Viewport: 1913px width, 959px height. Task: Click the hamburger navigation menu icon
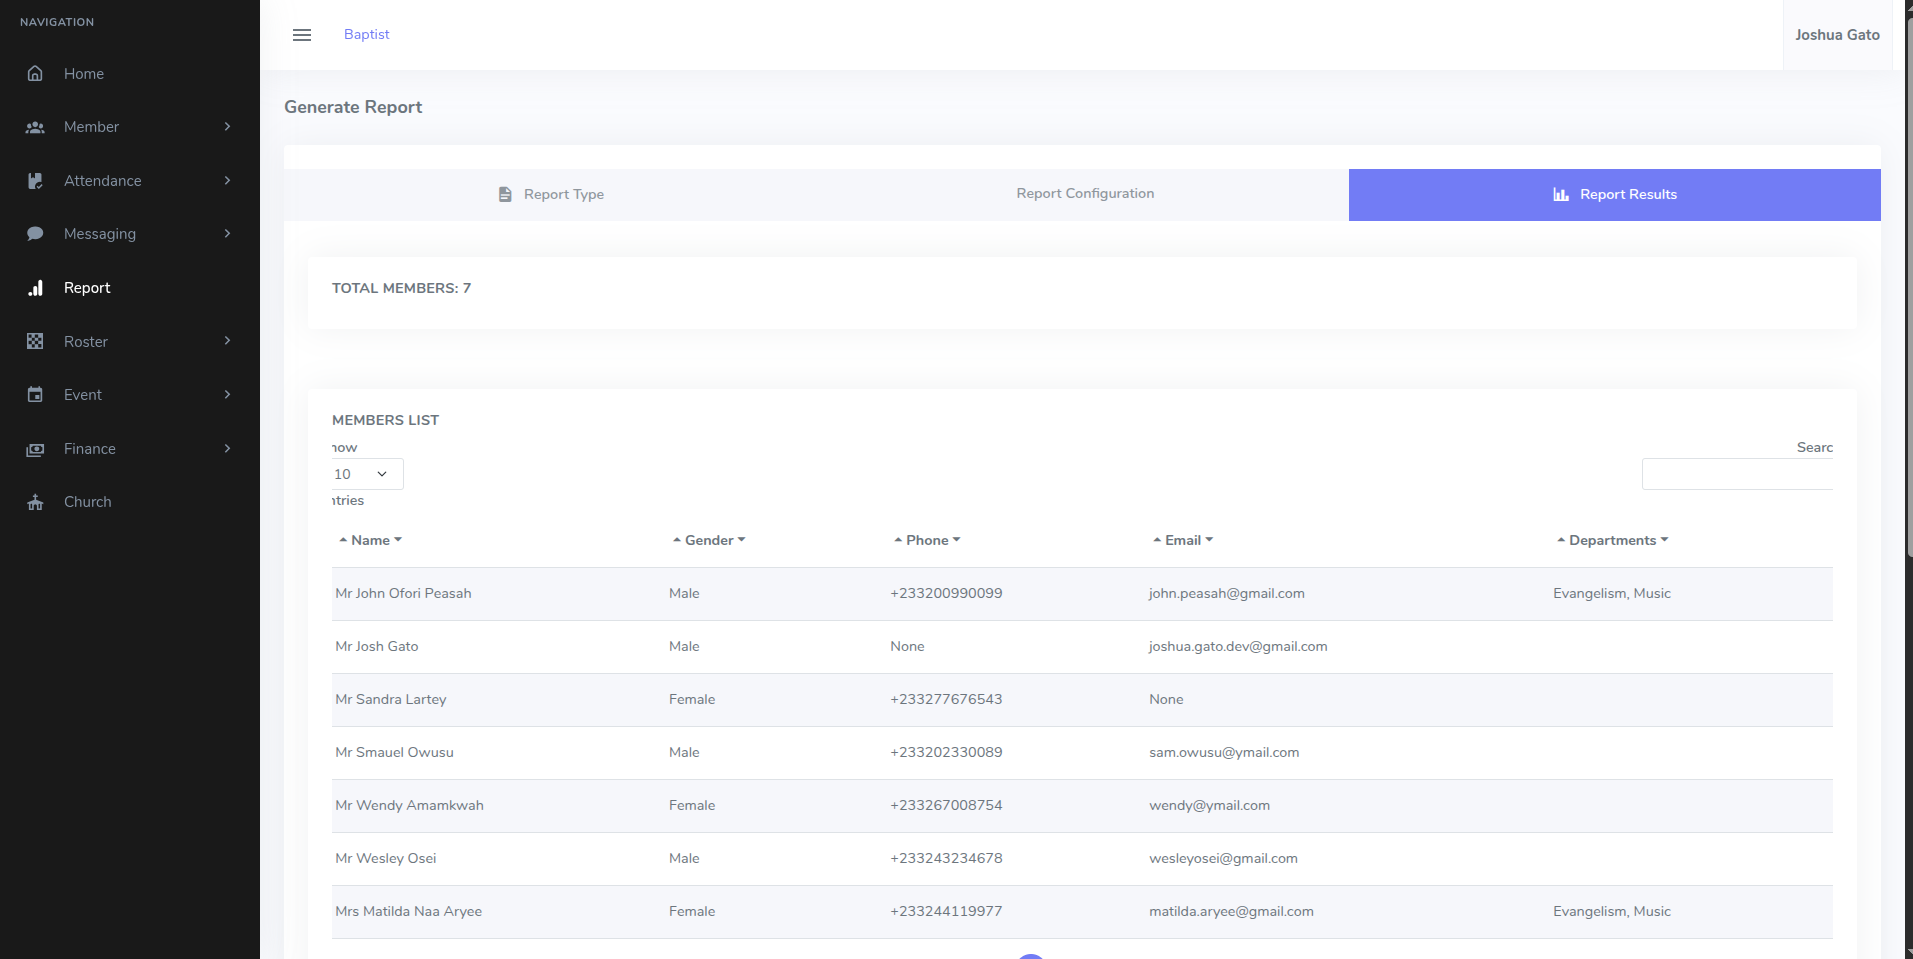pyautogui.click(x=302, y=34)
